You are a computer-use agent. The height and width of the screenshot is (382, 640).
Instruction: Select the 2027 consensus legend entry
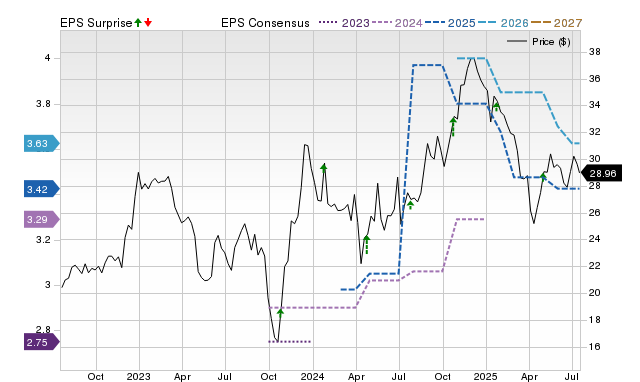(x=556, y=23)
